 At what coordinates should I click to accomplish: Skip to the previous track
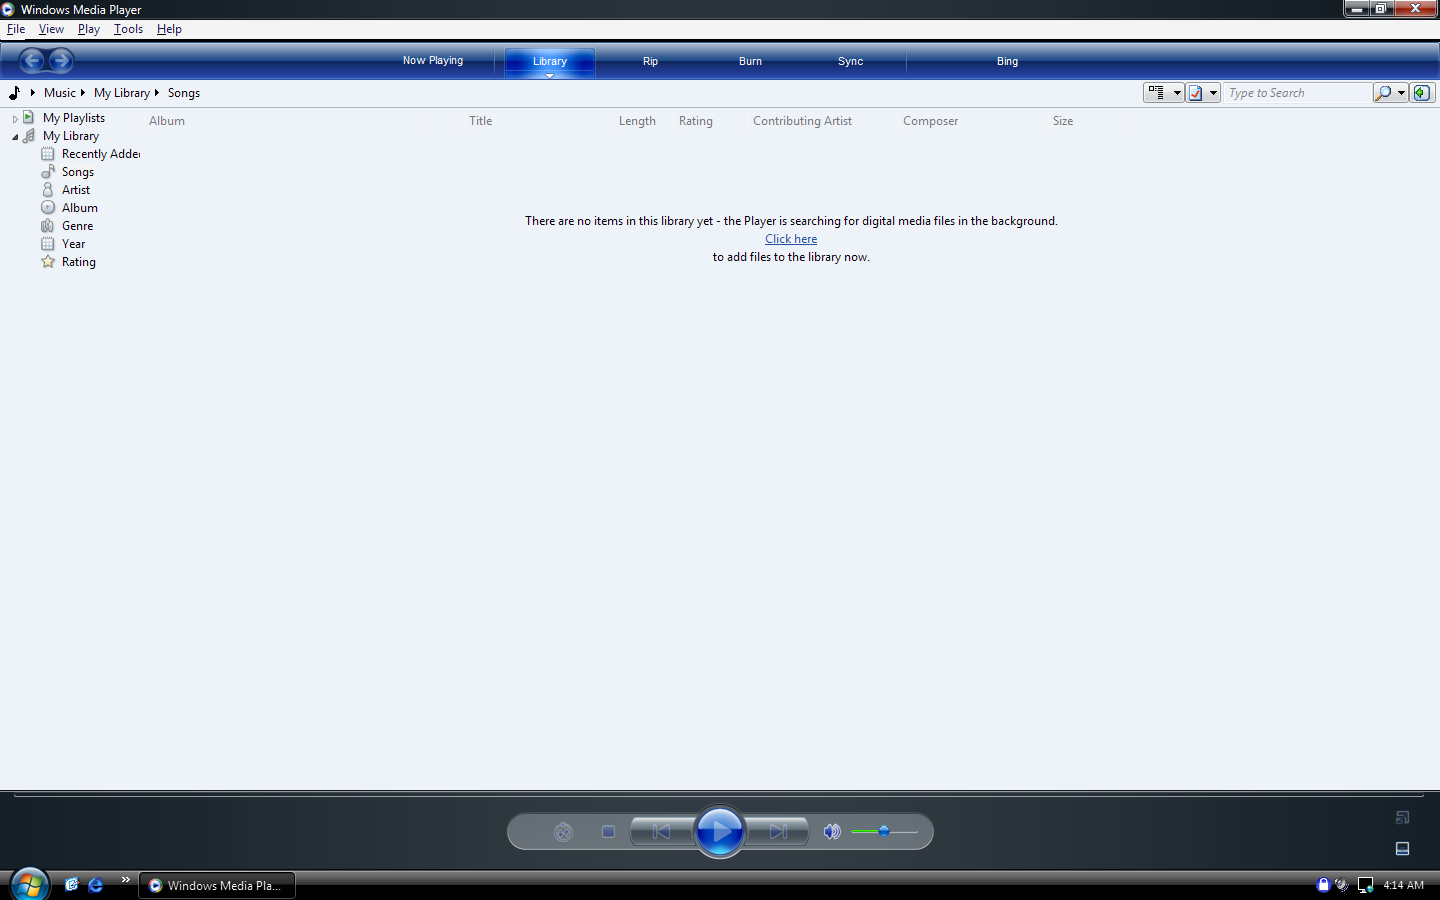point(661,832)
